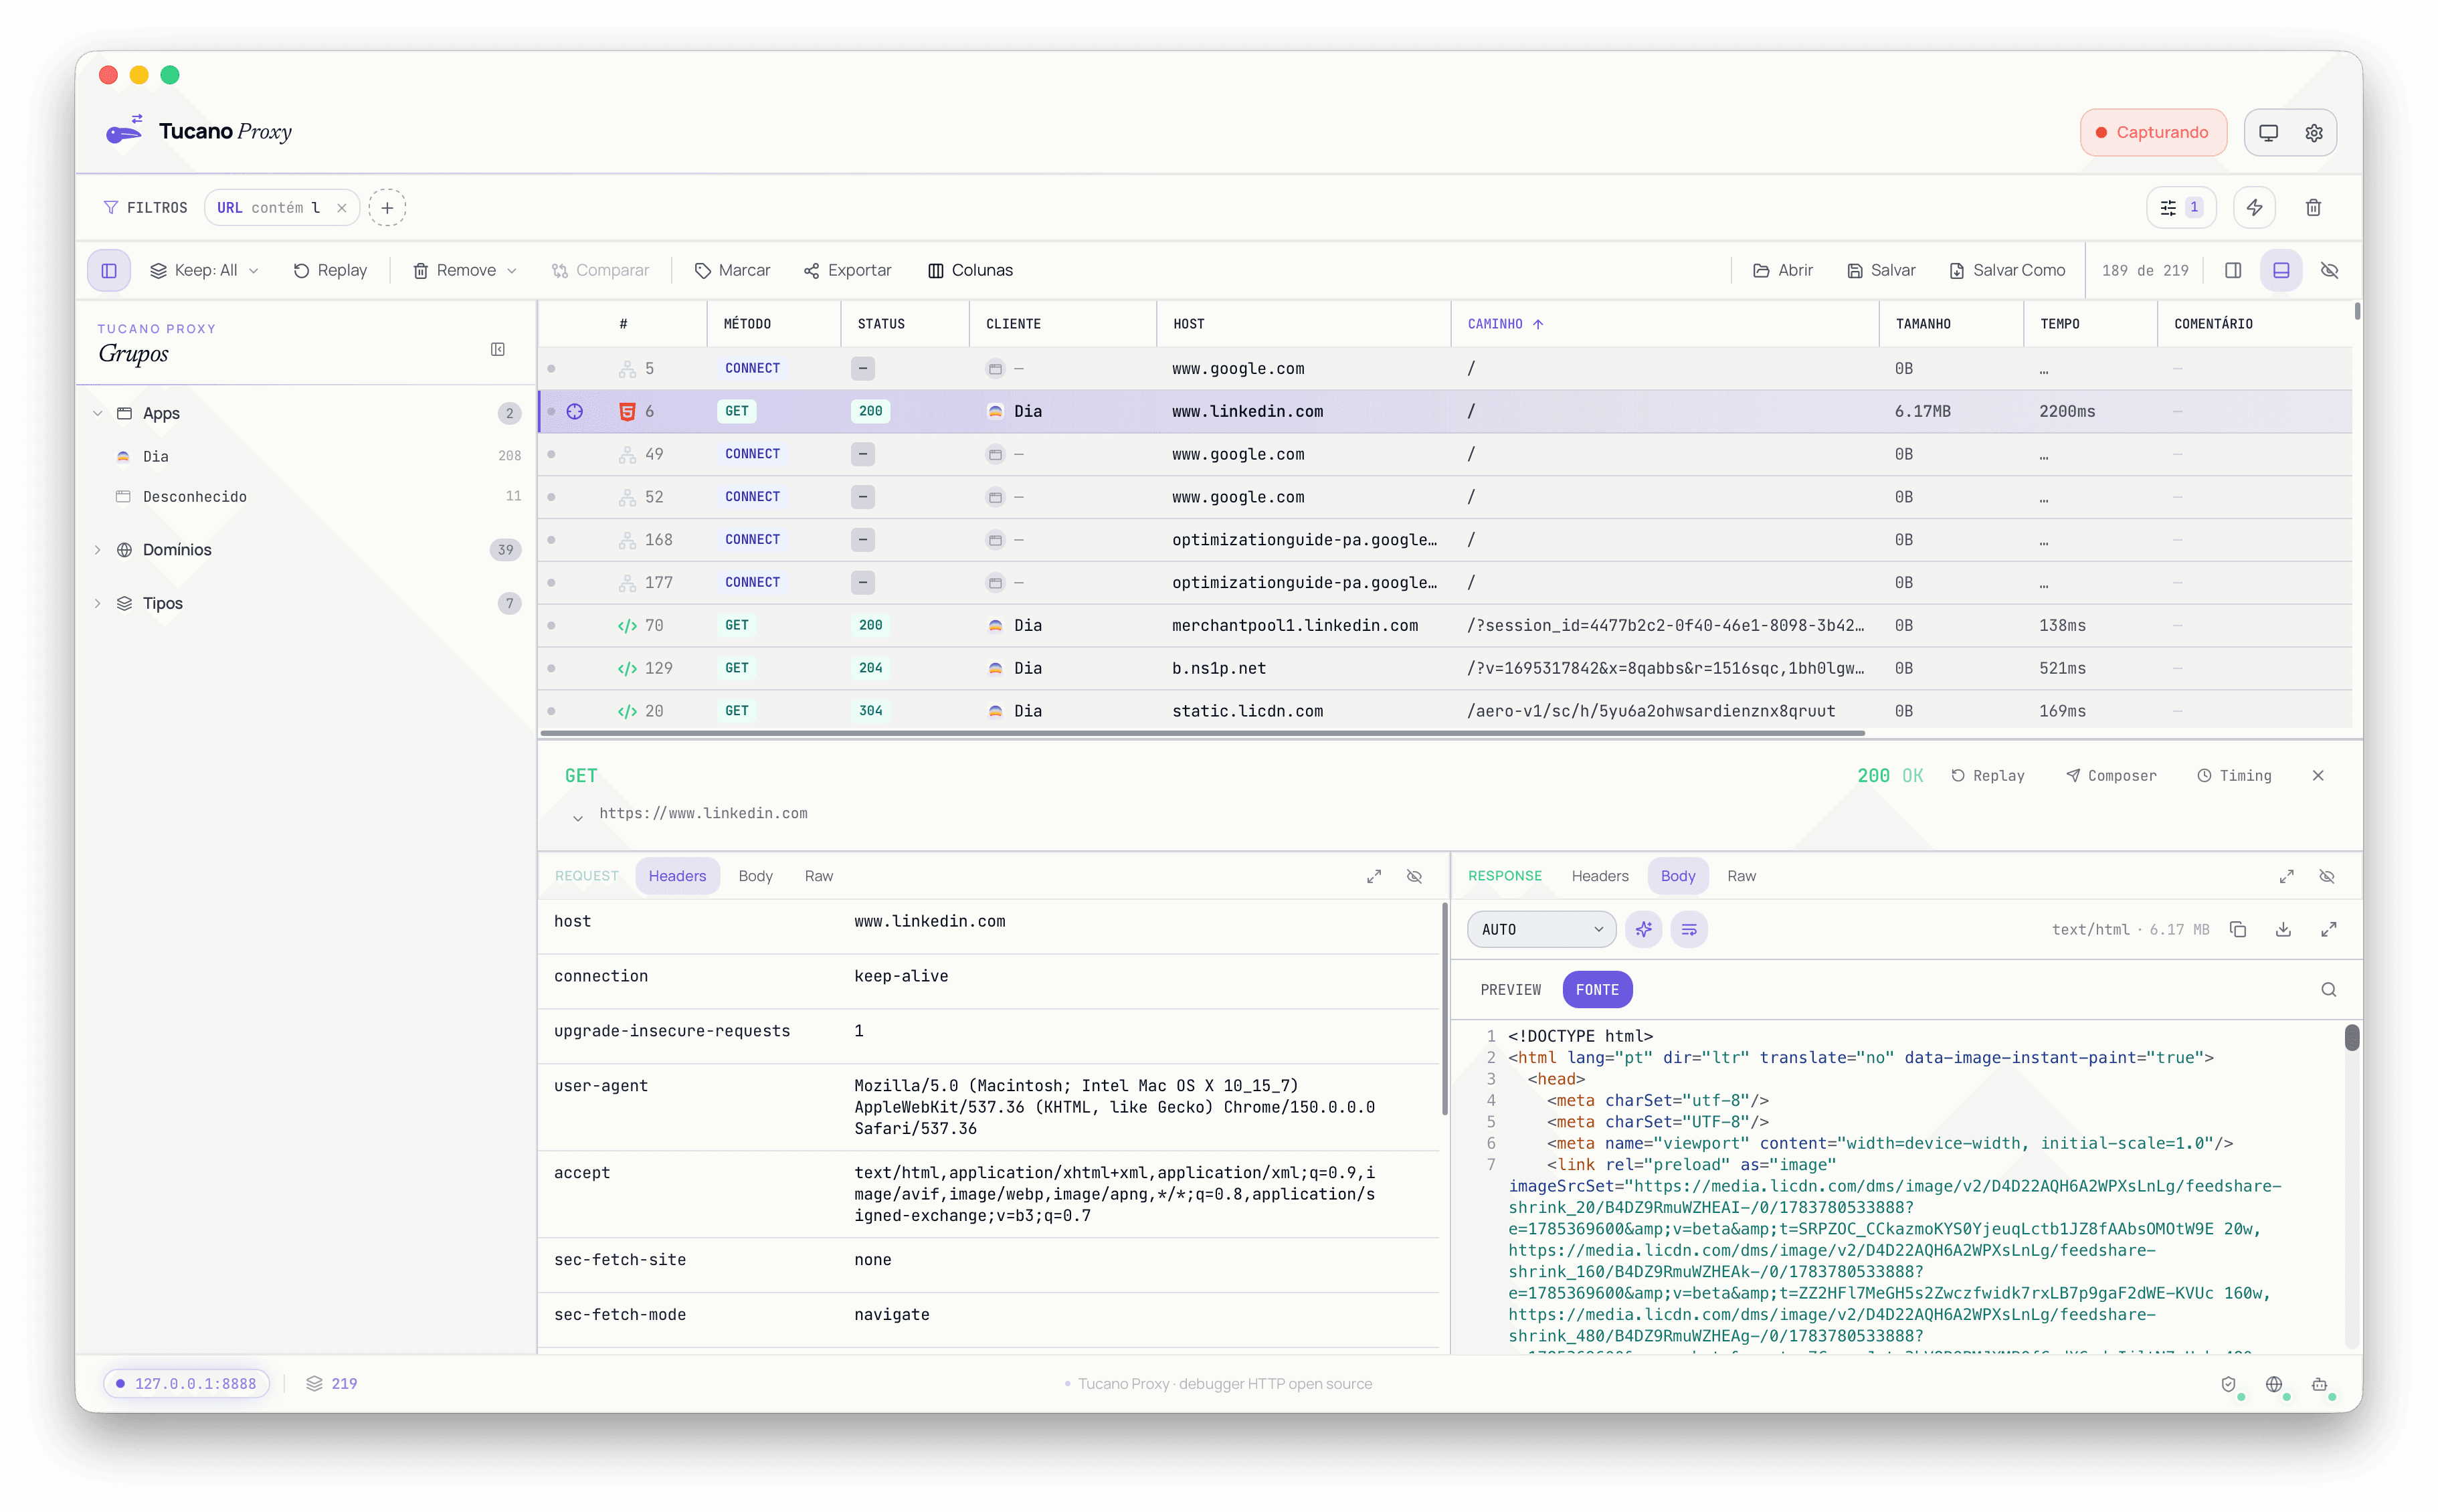Collapse the Apps group
This screenshot has height=1512, width=2438.
pos(98,413)
